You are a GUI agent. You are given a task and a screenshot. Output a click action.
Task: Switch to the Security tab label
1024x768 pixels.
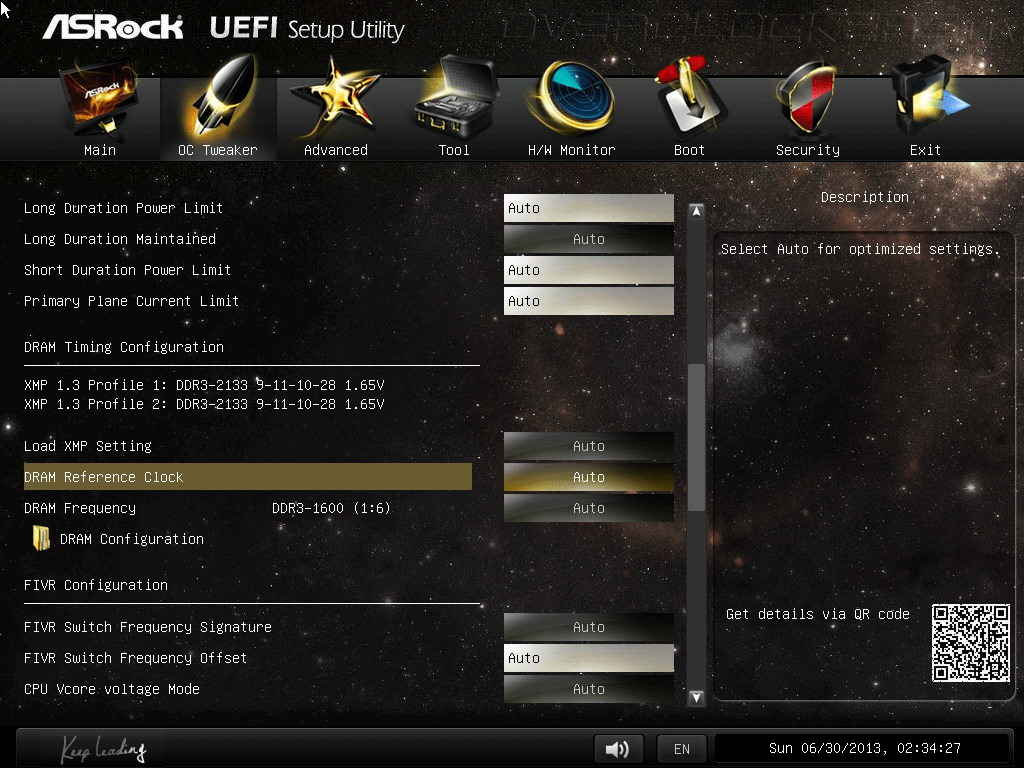[808, 150]
